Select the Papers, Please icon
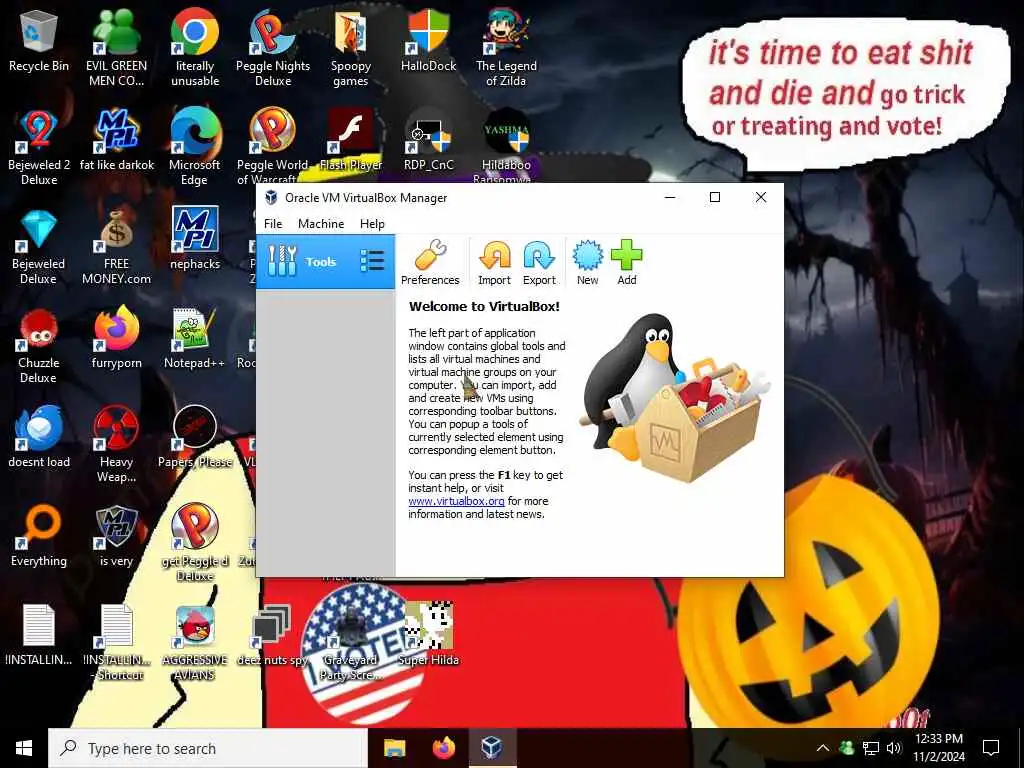The image size is (1024, 768). click(195, 437)
